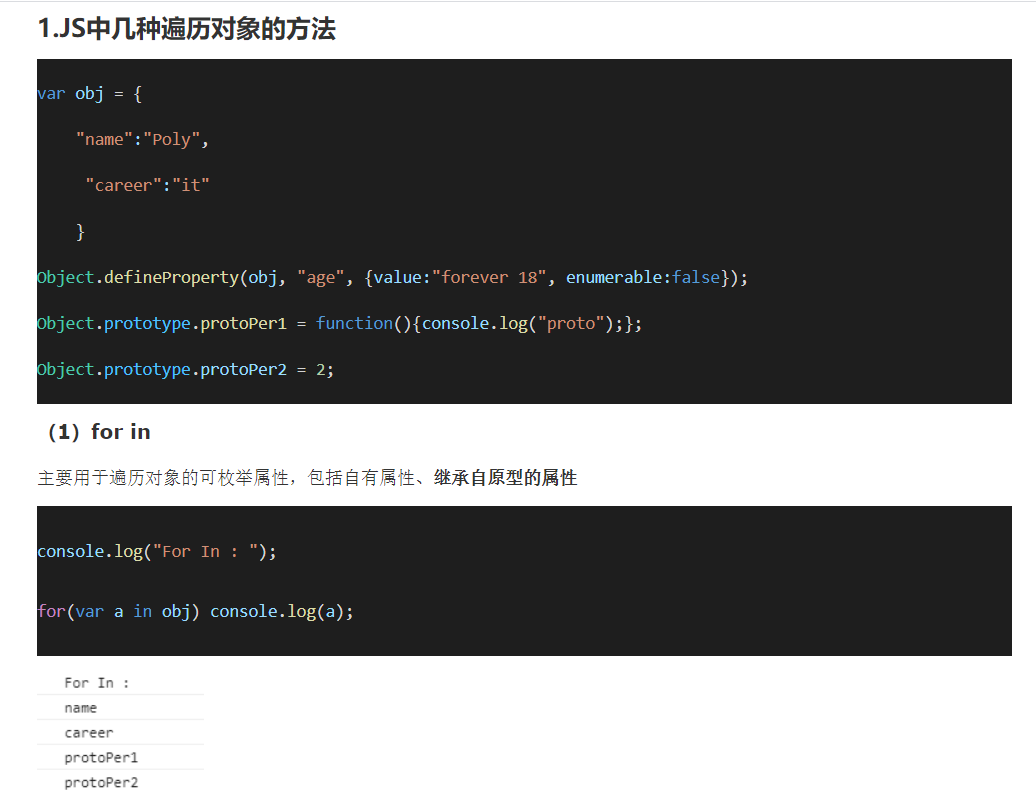
Task: Click the "for(var a in obj)" code line
Action: [195, 611]
